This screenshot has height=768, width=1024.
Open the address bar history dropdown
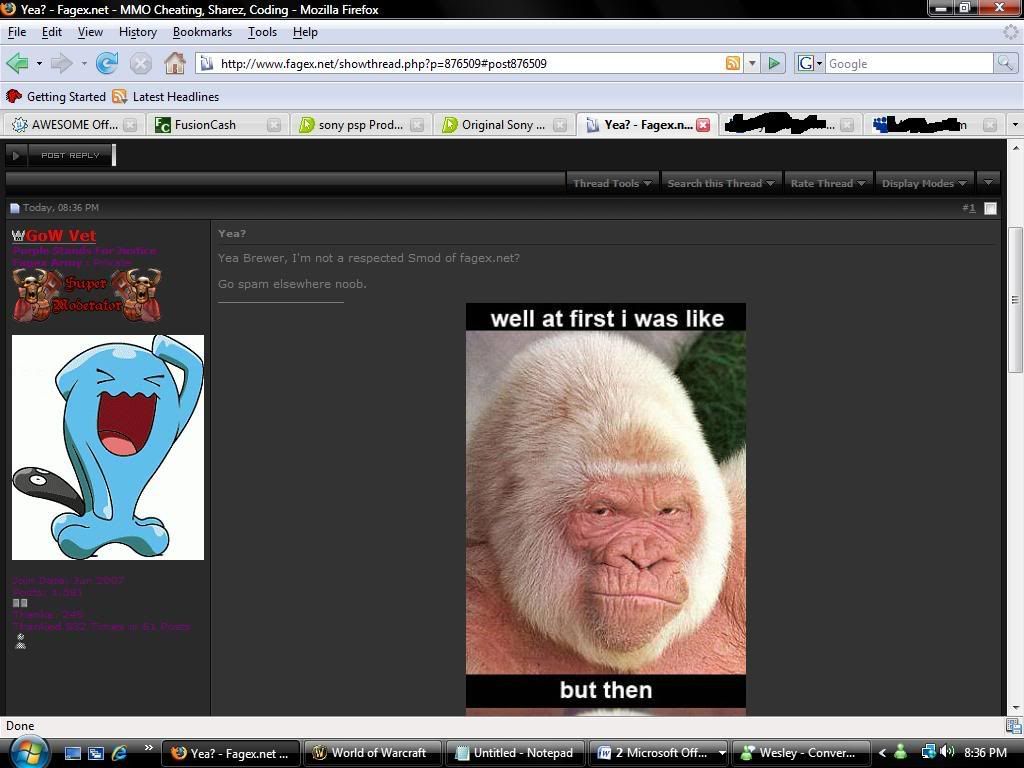tap(752, 63)
